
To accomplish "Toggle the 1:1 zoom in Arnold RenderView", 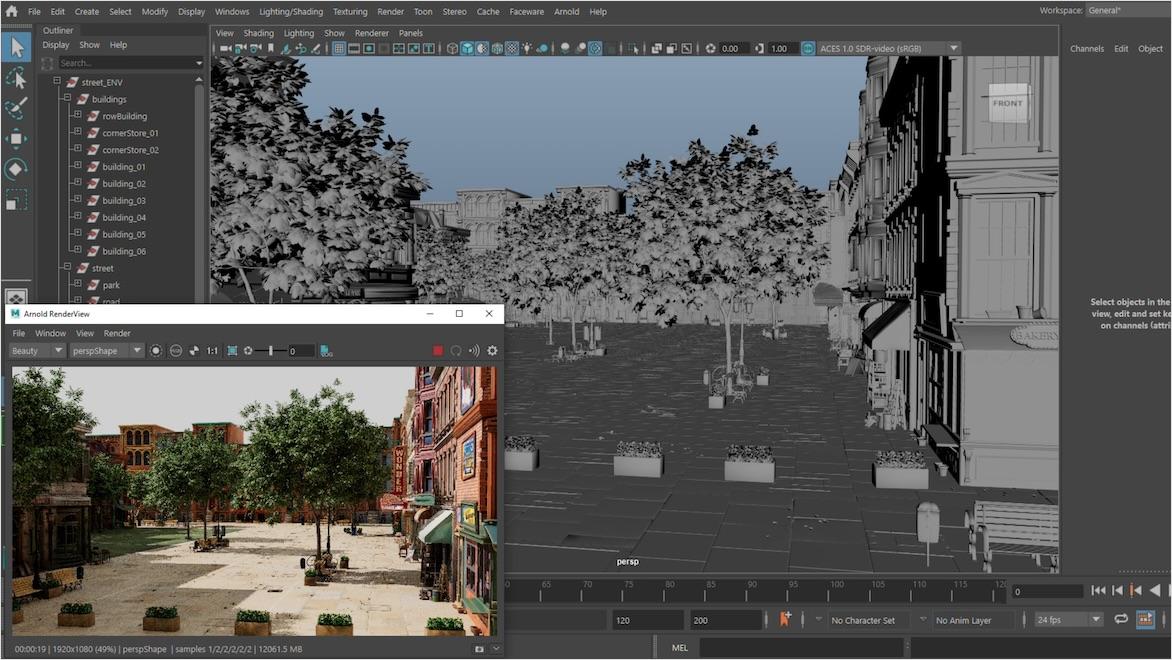I will pyautogui.click(x=211, y=351).
